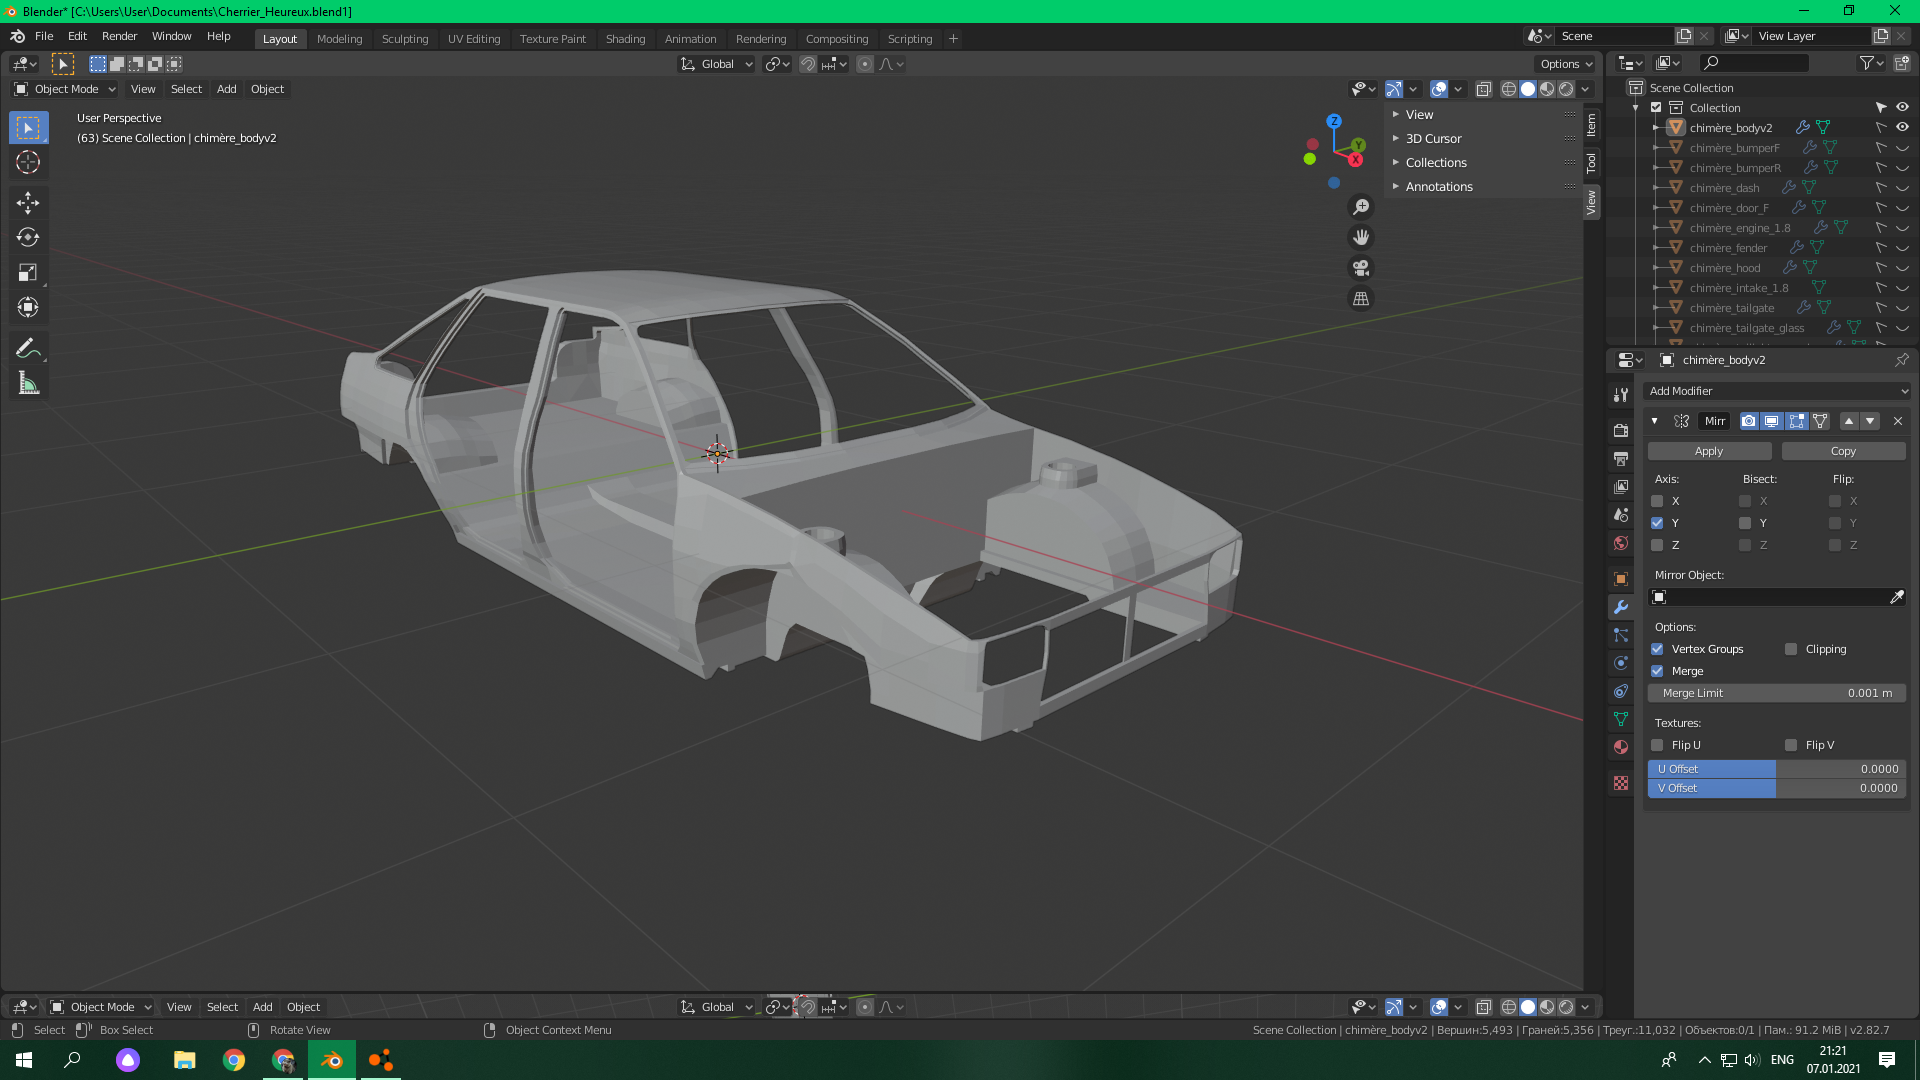Toggle perspective/orthographic grid icon
The height and width of the screenshot is (1080, 1920).
coord(1361,299)
